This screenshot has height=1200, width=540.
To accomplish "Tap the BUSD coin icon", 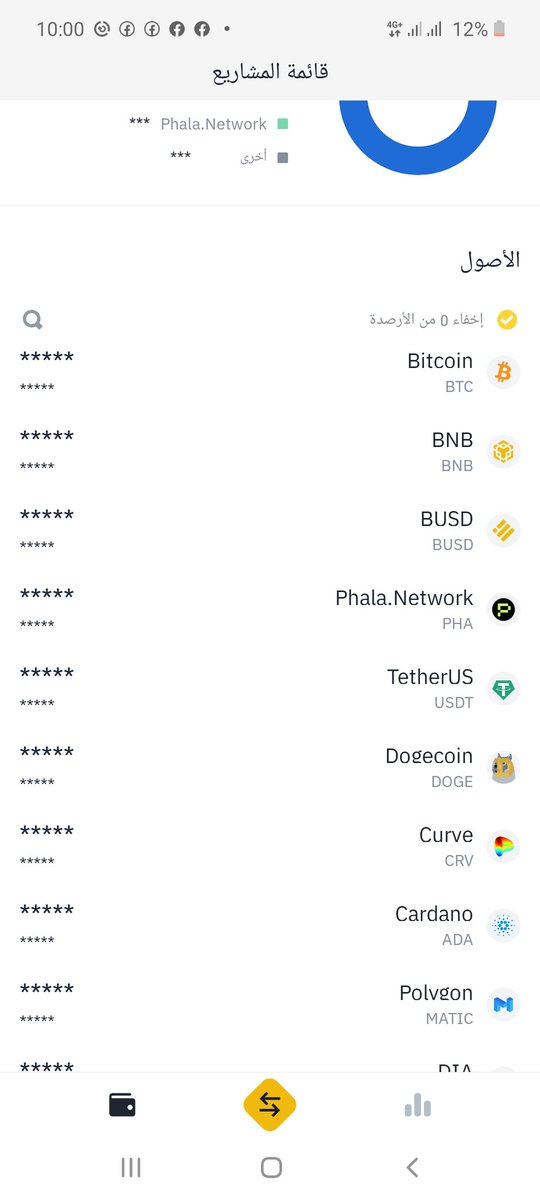I will pos(503,531).
